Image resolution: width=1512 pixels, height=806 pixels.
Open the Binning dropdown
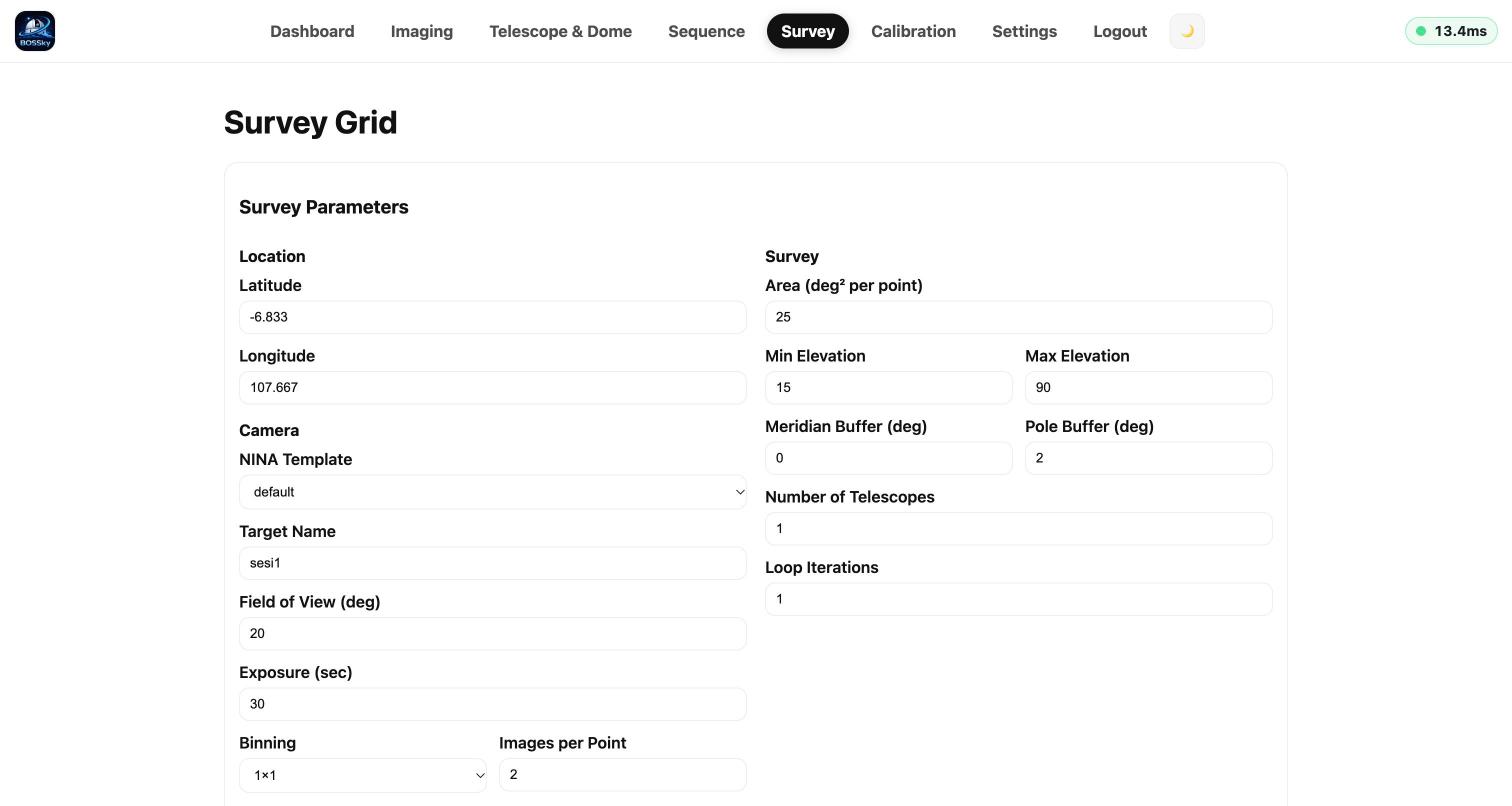[x=363, y=775]
